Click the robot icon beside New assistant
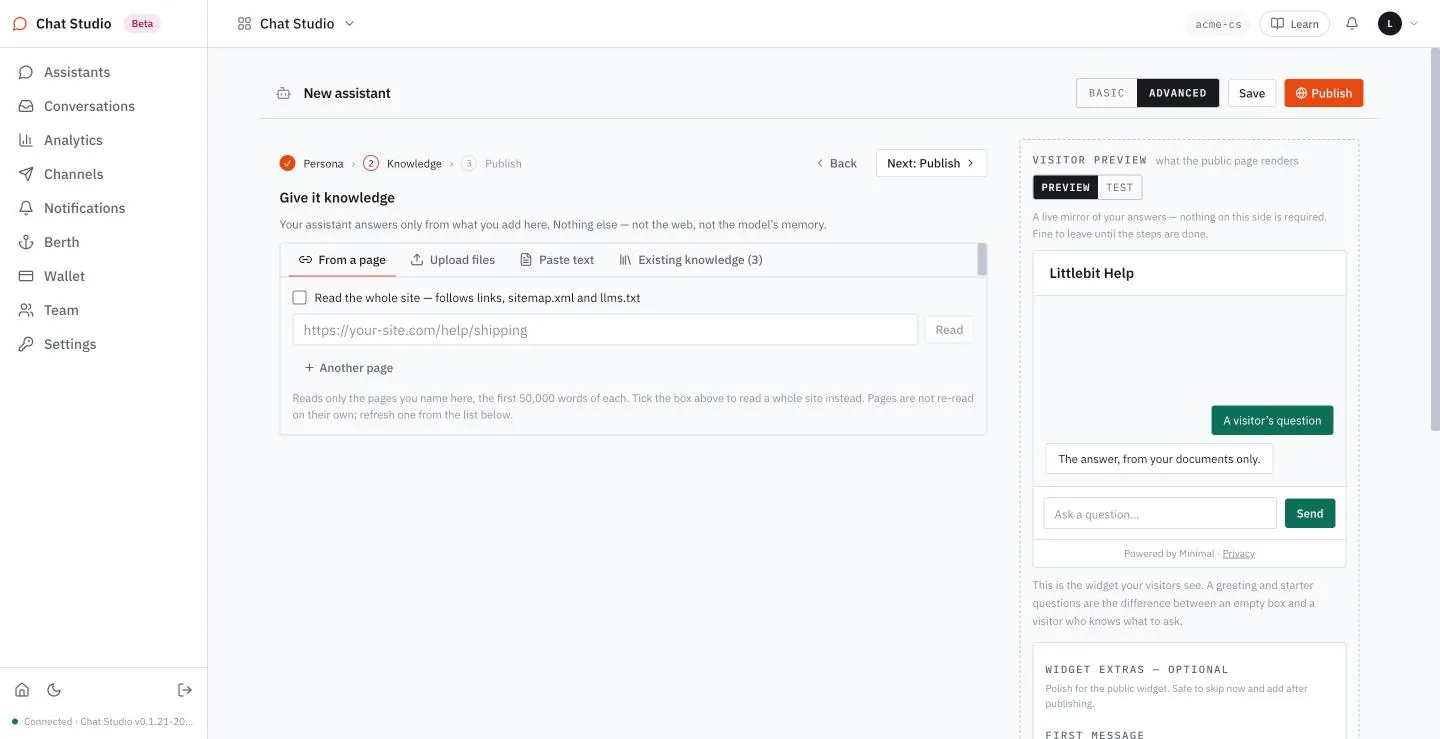The image size is (1440, 739). pyautogui.click(x=284, y=93)
